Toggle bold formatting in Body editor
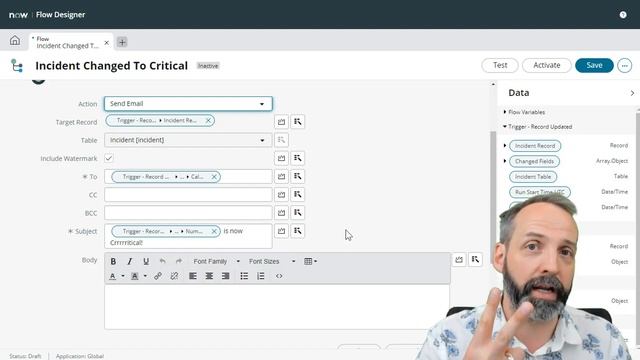The height and width of the screenshot is (360, 640). [113, 261]
